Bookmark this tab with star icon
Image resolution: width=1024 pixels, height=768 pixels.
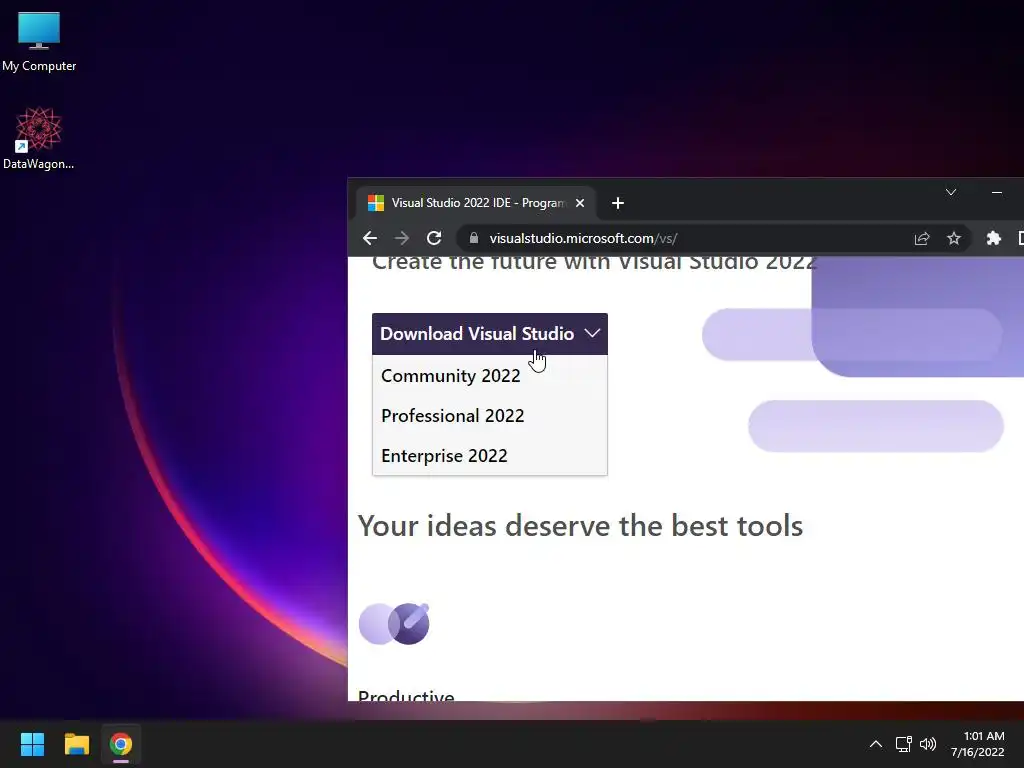[954, 238]
